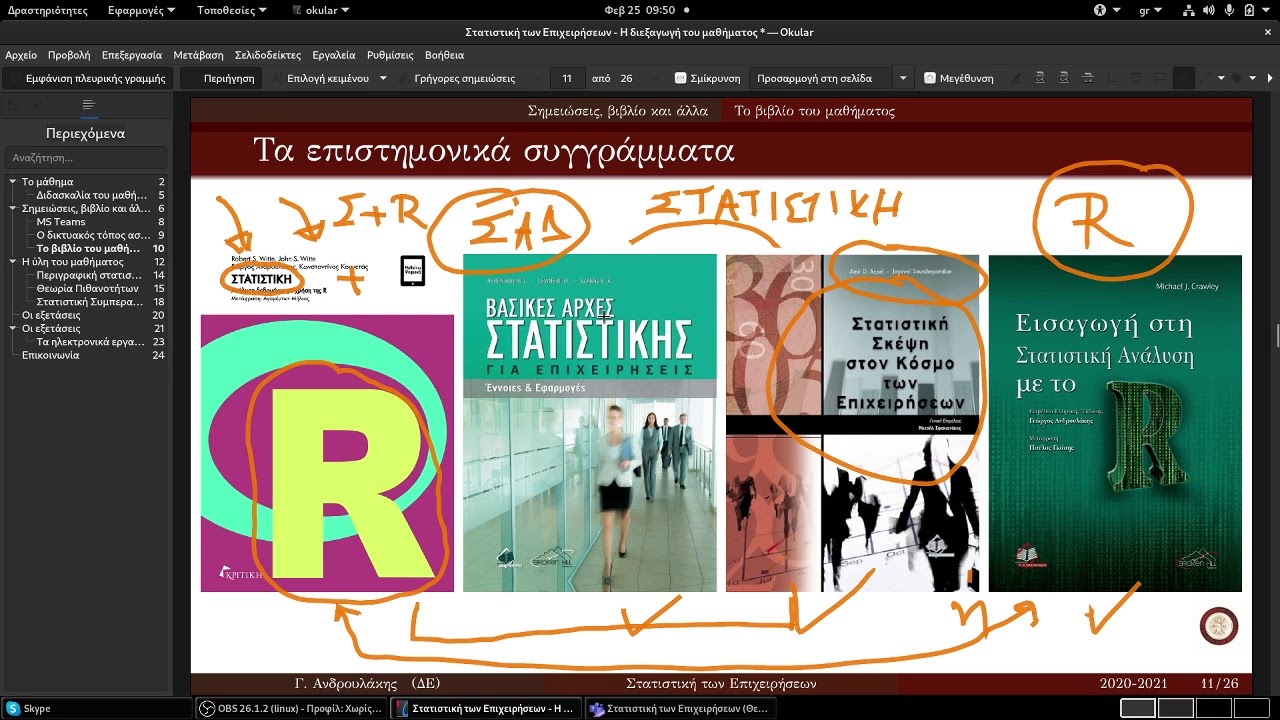Follow slide header link Το βιβλίο του μαθήματος
This screenshot has width=1280, height=720.
814,111
